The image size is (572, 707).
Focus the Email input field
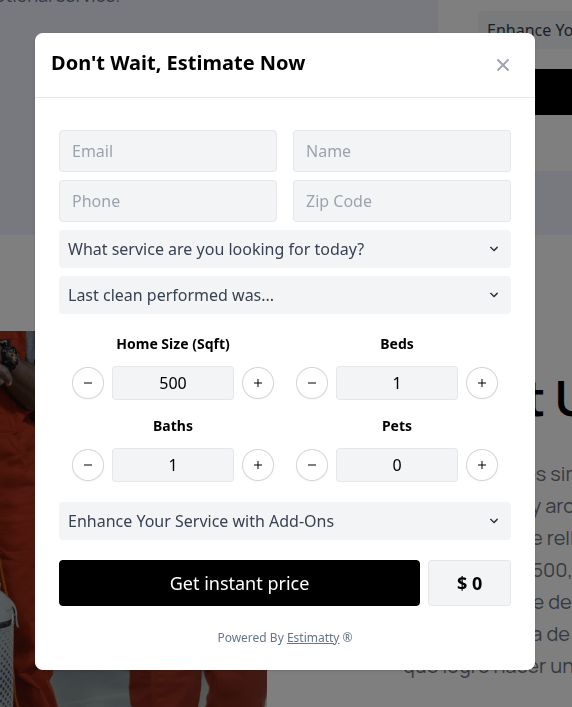168,151
